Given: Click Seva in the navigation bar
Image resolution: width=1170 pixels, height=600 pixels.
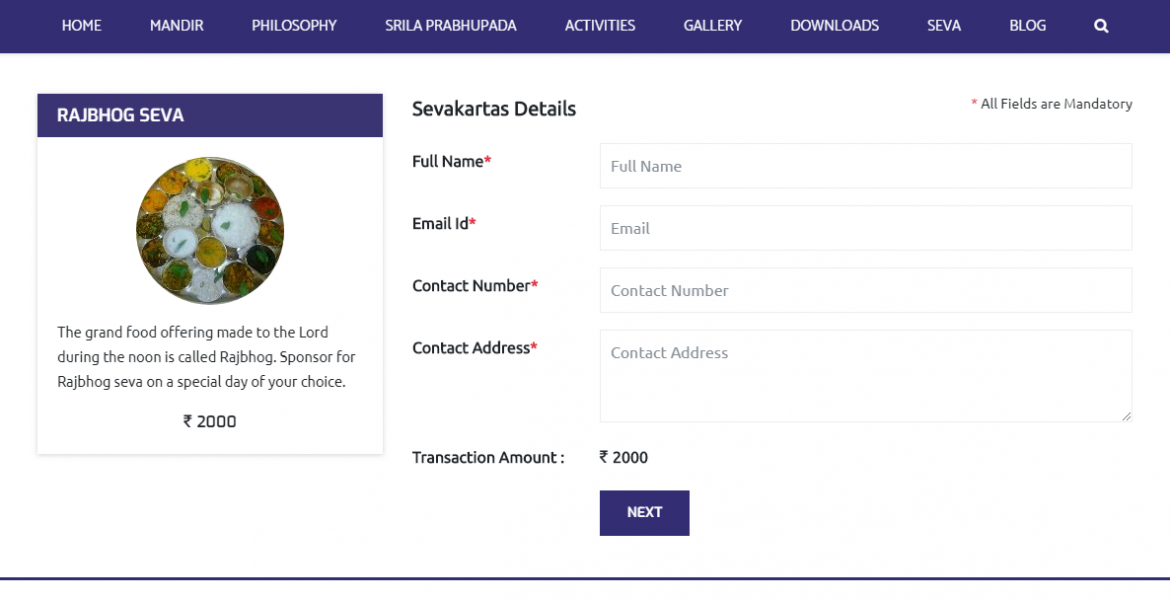Looking at the screenshot, I should 943,26.
